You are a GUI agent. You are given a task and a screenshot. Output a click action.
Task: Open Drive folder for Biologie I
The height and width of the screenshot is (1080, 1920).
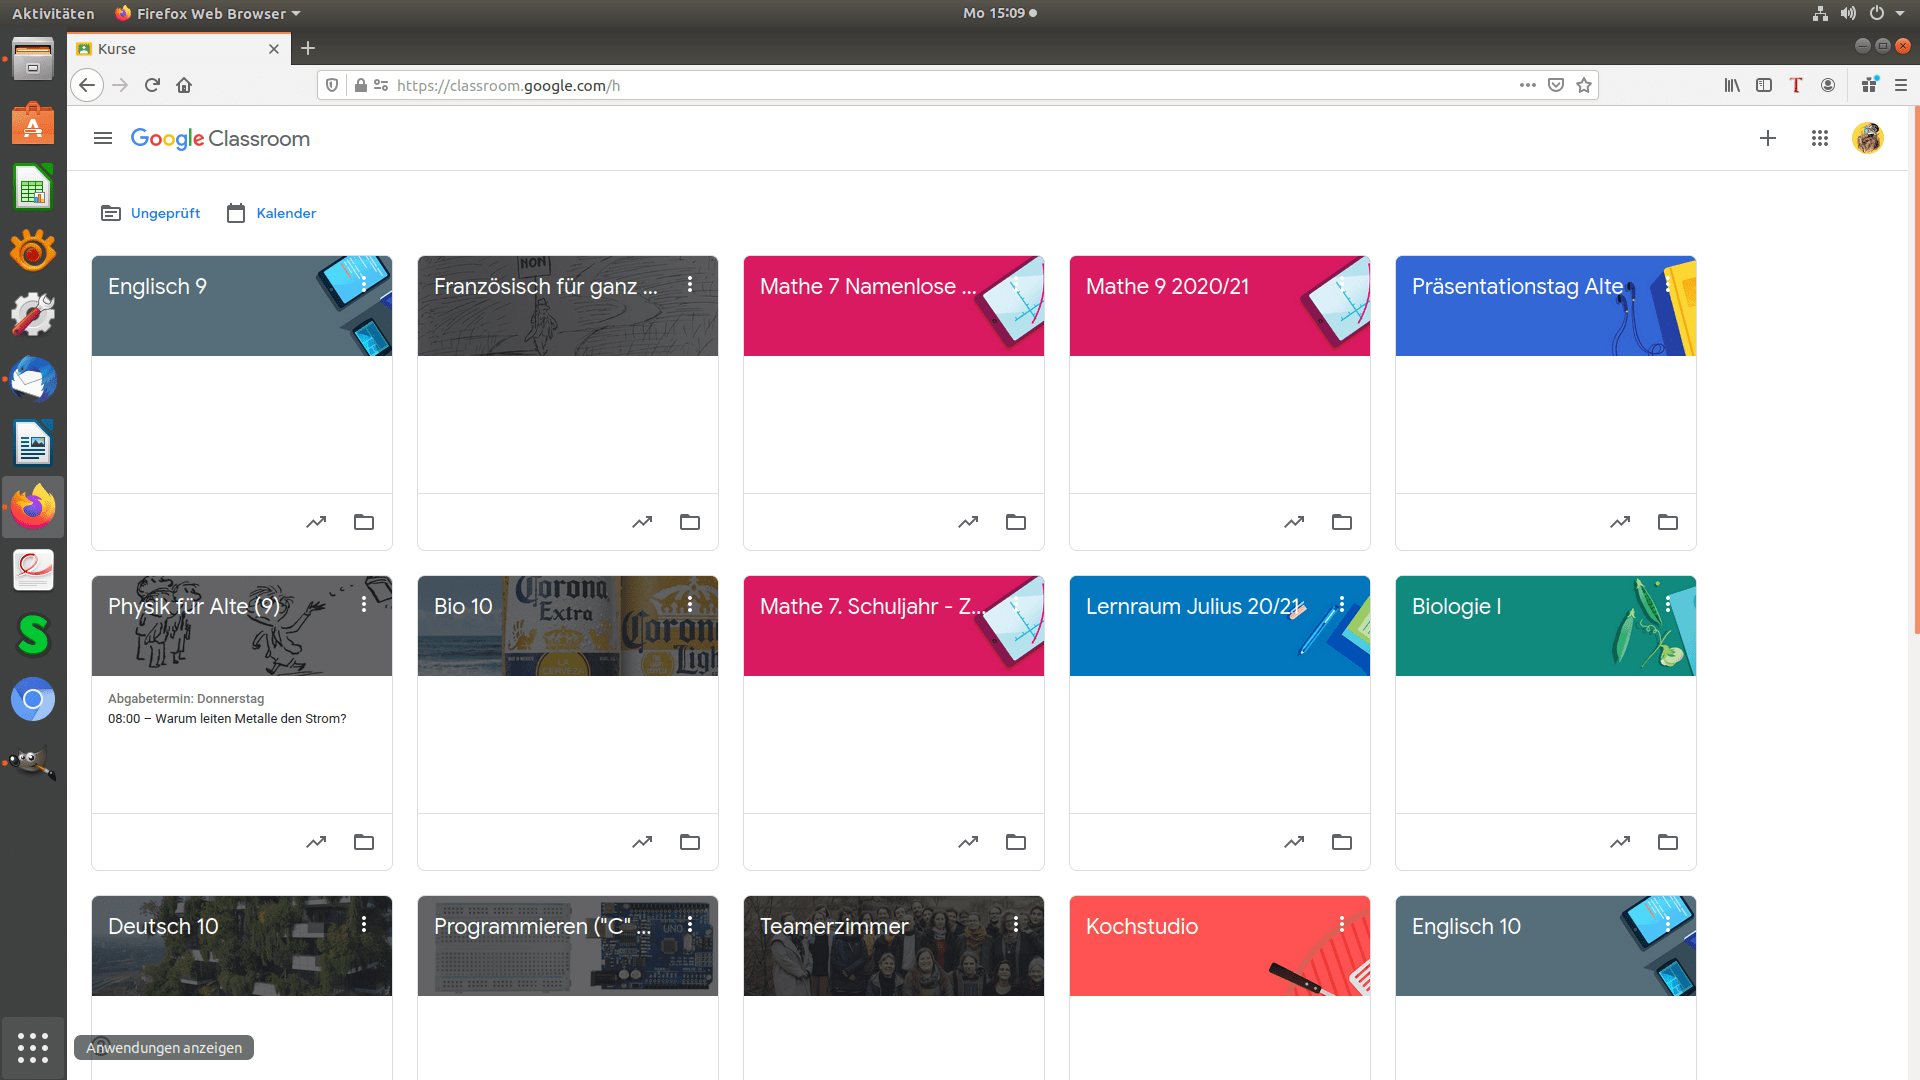point(1668,842)
